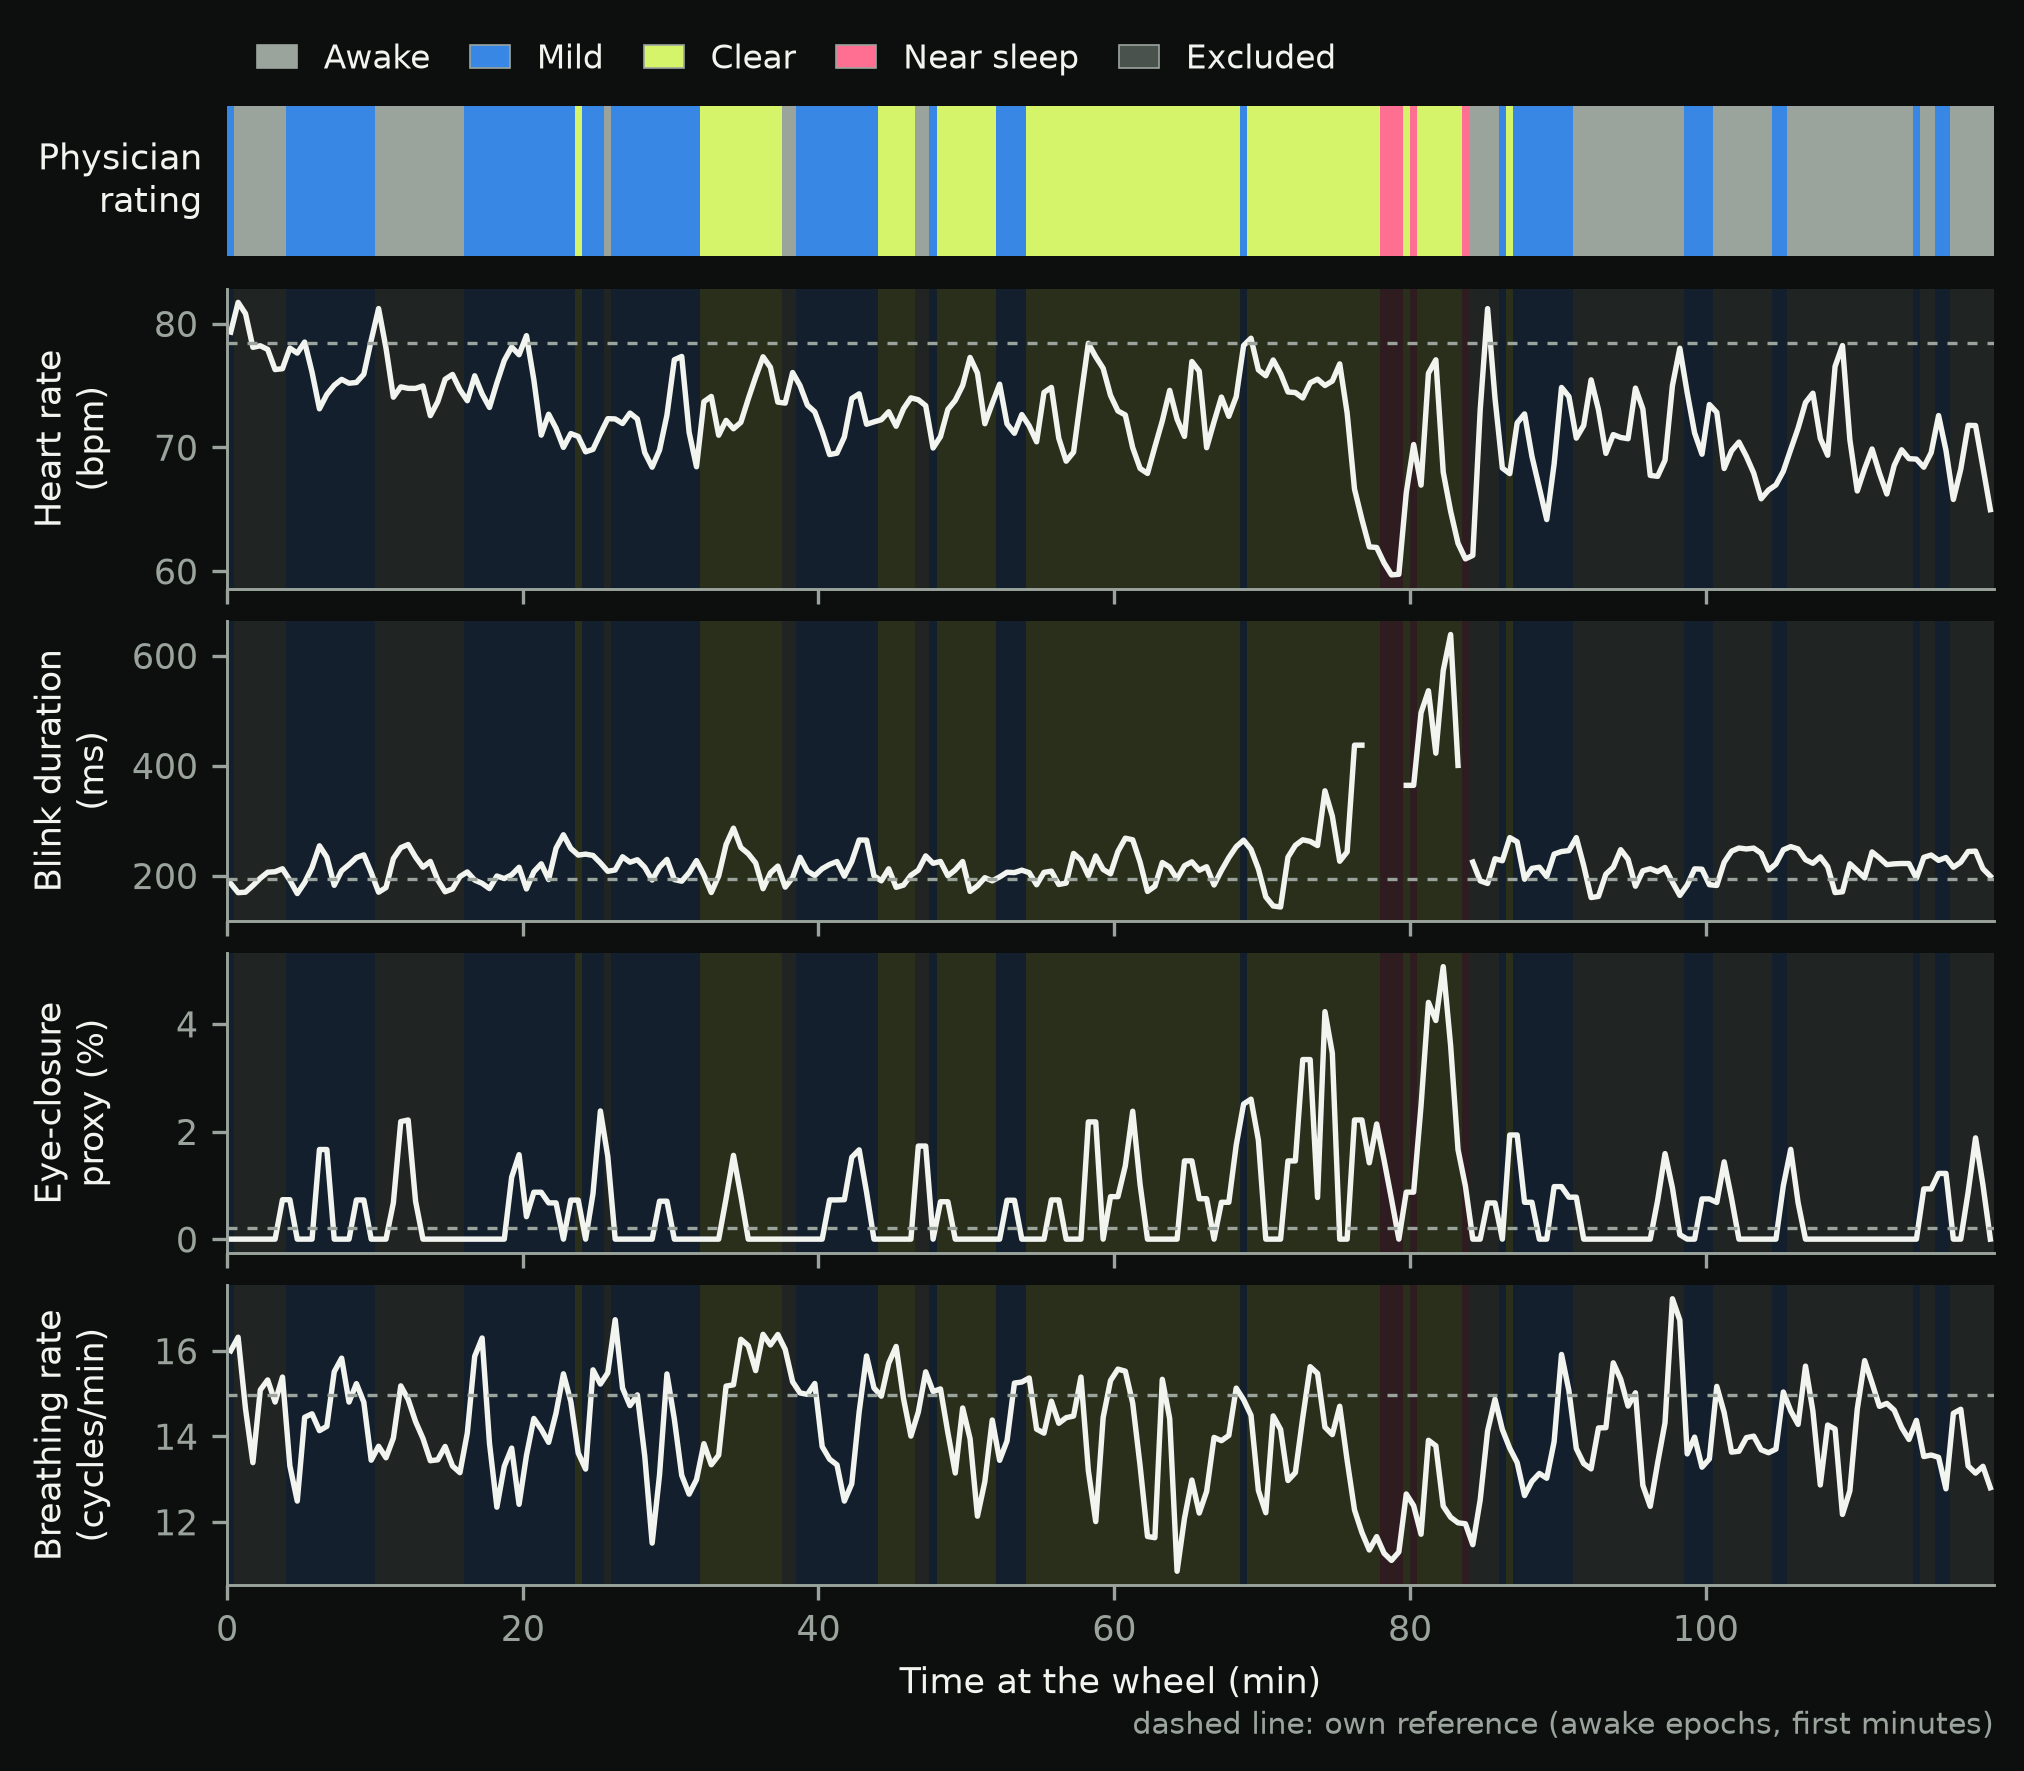Viewport: 2024px width, 1771px height.
Task: Click the Mild legend blue swatch
Action: [490, 57]
